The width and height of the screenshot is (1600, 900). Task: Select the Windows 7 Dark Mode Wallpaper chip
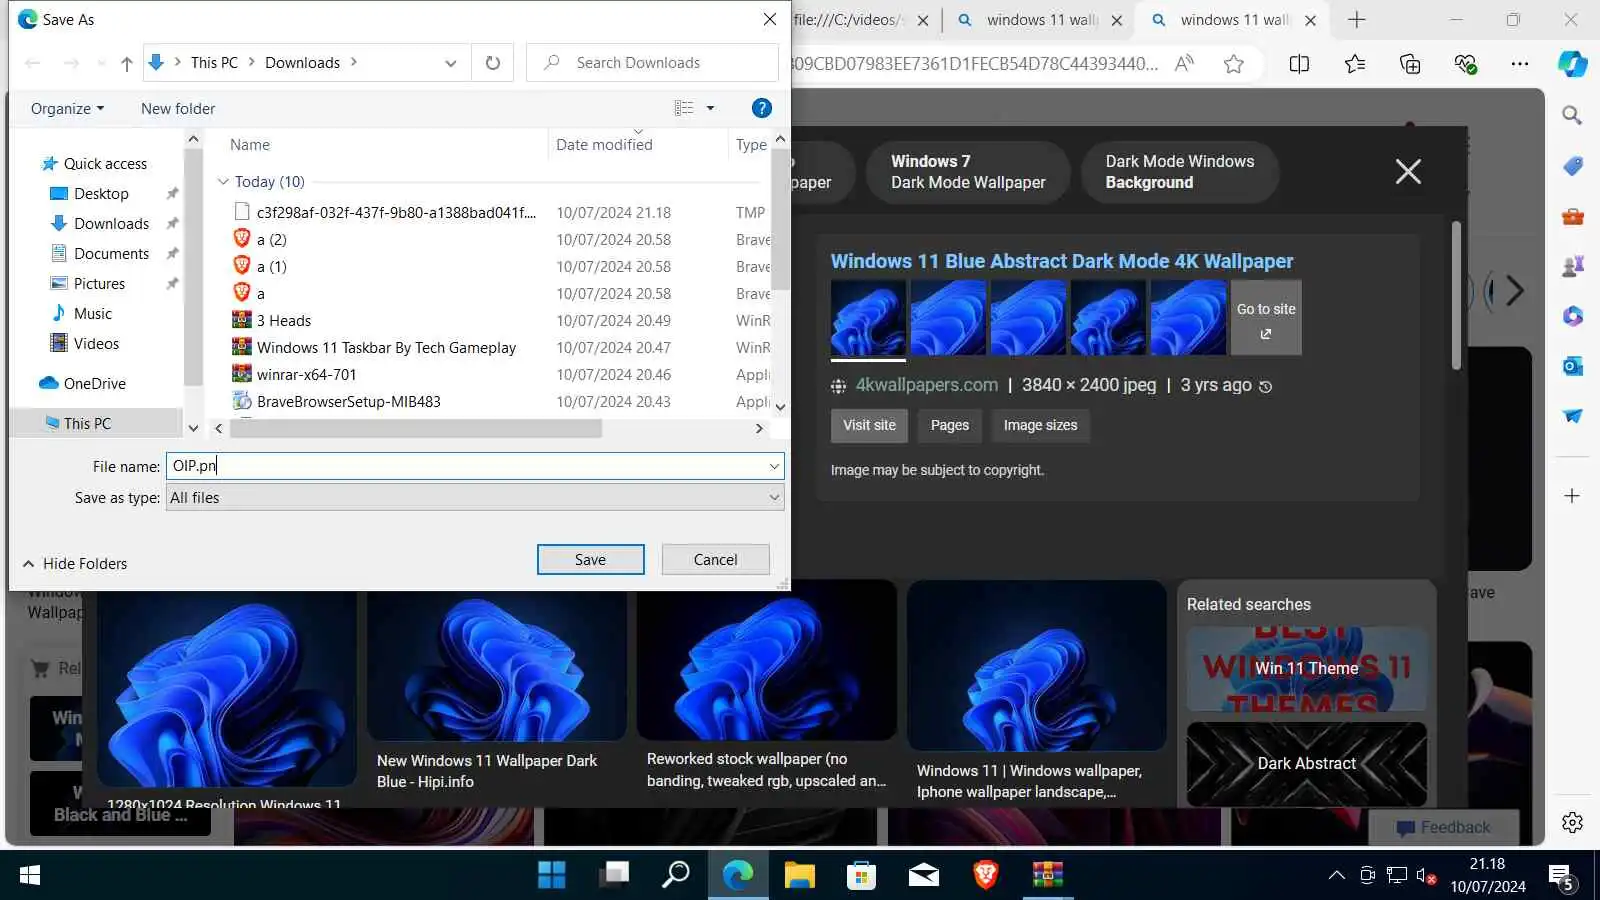(x=968, y=172)
